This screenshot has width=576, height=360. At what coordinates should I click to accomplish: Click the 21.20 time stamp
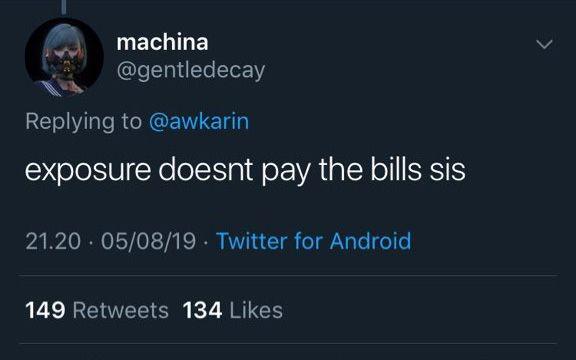53,241
